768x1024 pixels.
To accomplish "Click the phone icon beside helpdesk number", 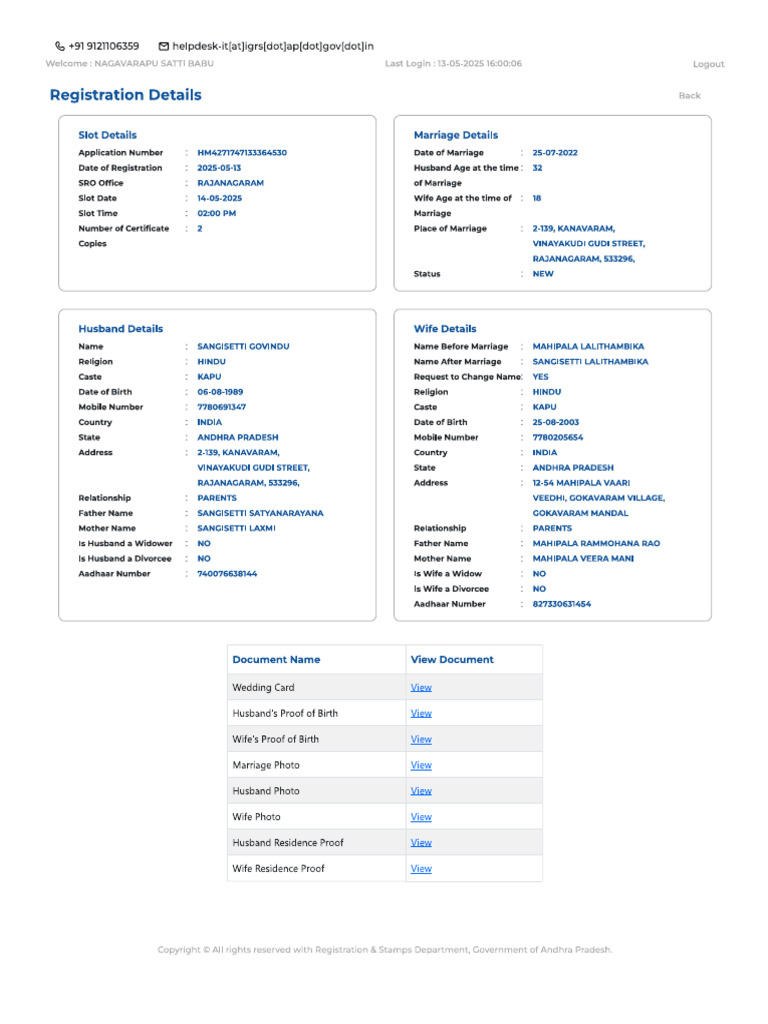I will [59, 46].
